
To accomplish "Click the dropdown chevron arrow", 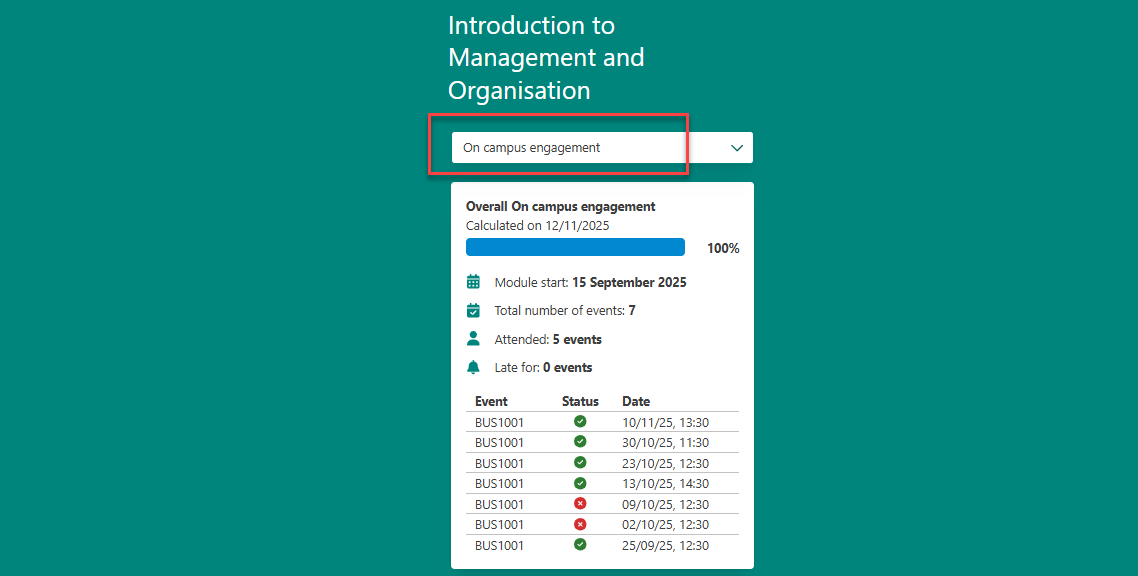I will [737, 148].
